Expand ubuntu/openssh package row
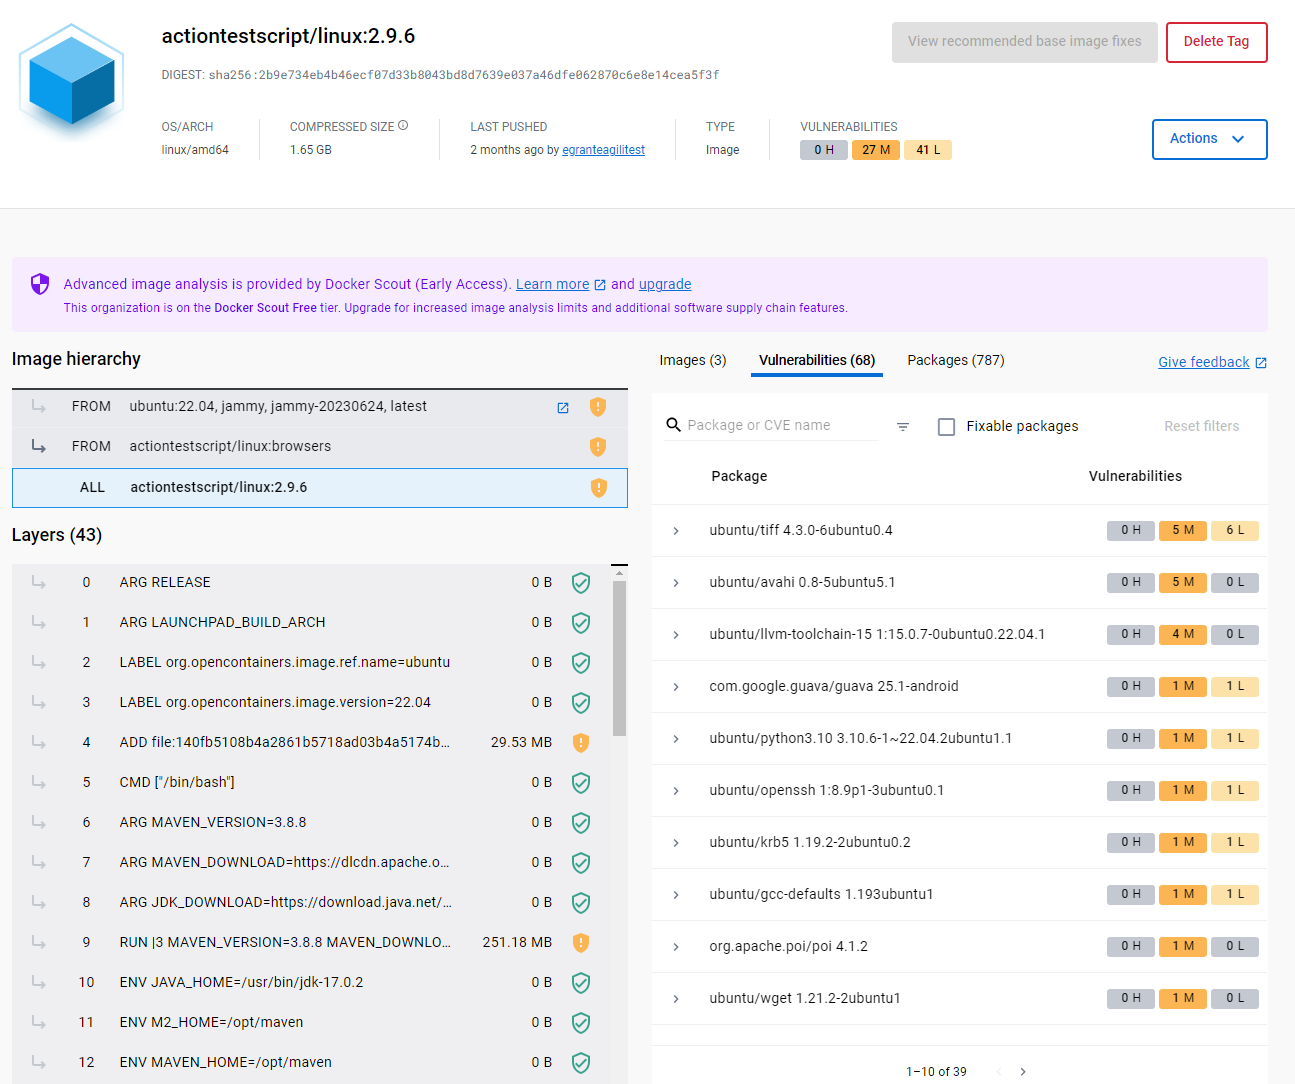 pos(676,791)
